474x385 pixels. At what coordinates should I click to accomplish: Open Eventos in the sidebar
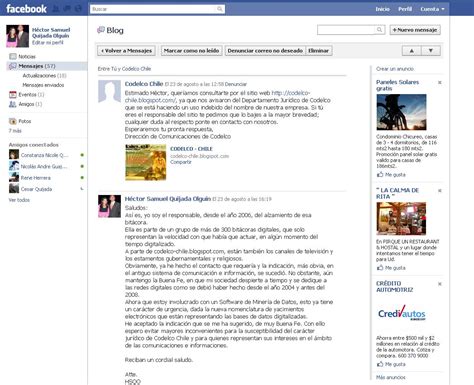coord(31,95)
